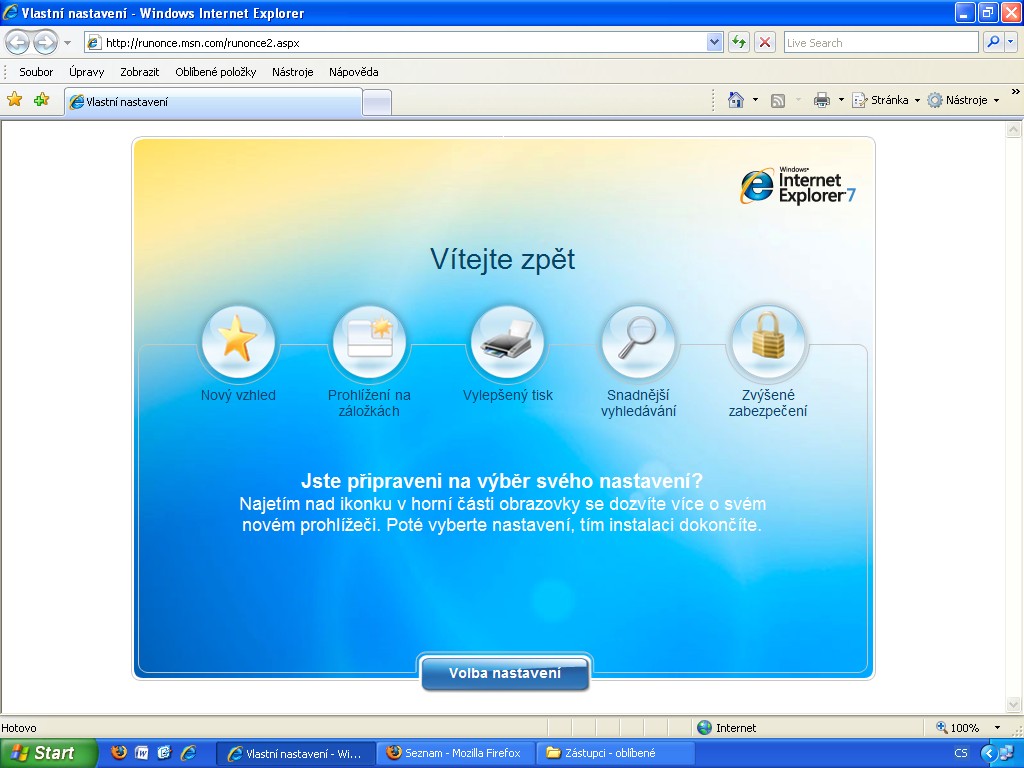Click the Add to Favorites star-plus icon
The image size is (1024, 768).
coord(41,99)
